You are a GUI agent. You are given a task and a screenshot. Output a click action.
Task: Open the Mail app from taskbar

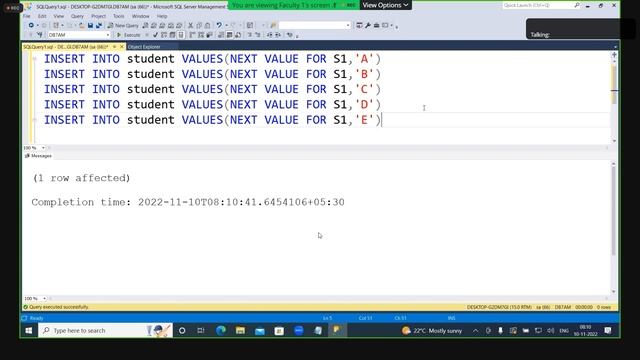coord(260,330)
